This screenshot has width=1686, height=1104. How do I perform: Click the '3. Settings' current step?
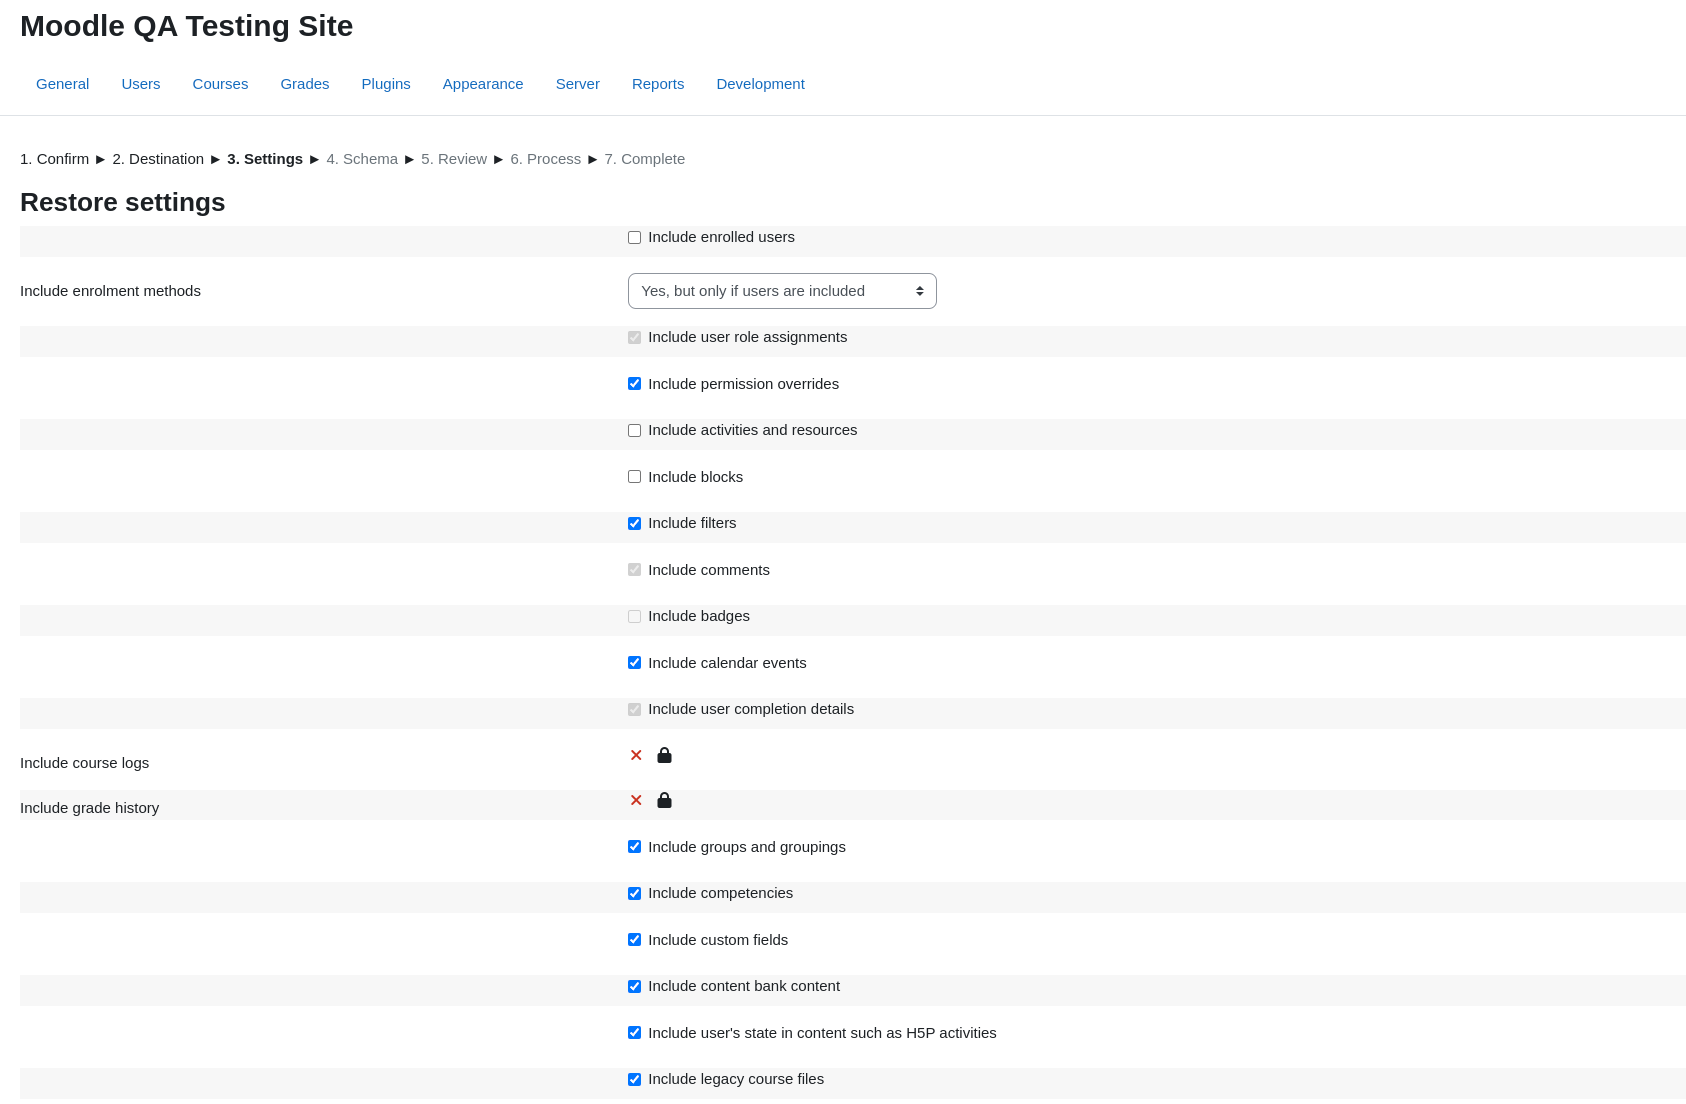click(265, 159)
